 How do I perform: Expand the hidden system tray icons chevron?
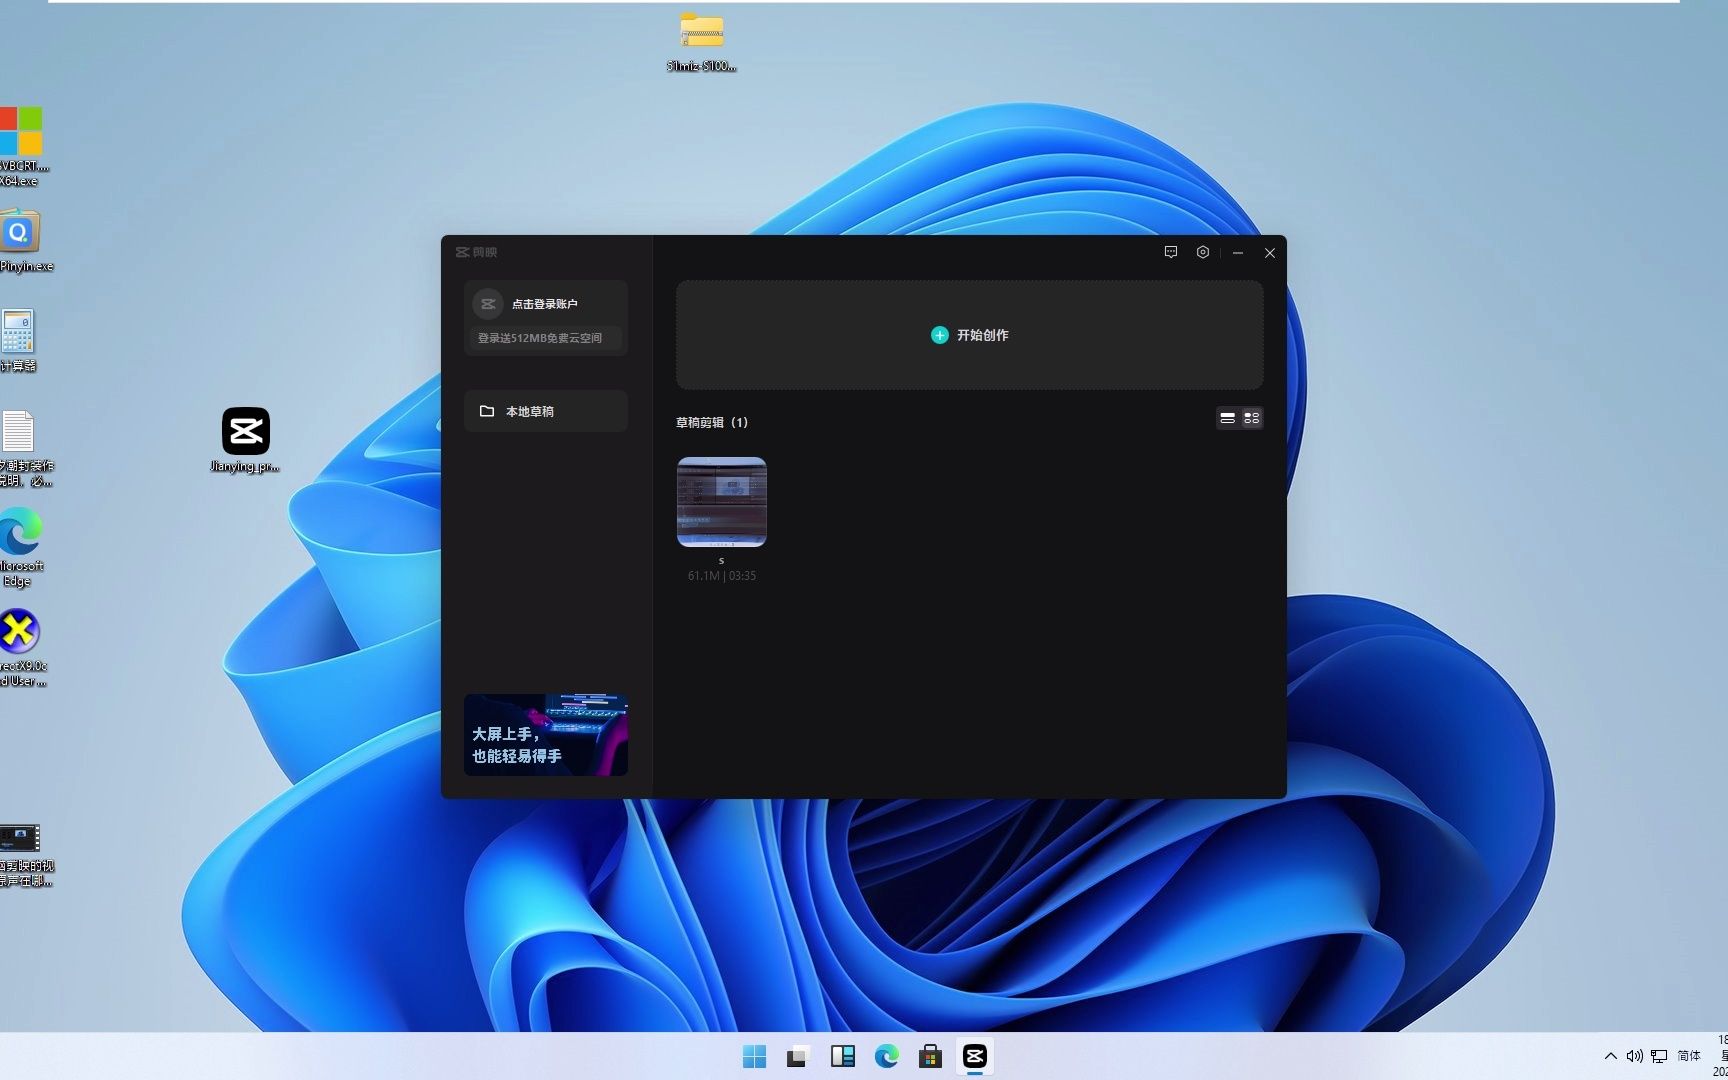(1610, 1056)
